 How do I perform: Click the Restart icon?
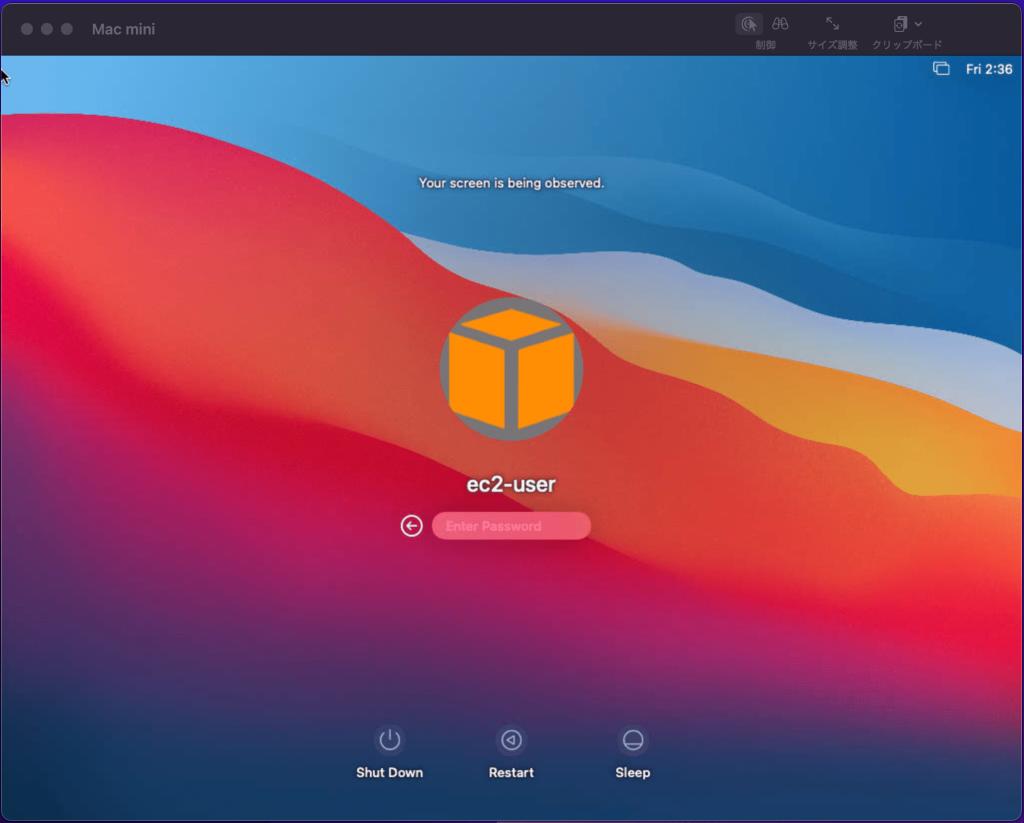[511, 740]
